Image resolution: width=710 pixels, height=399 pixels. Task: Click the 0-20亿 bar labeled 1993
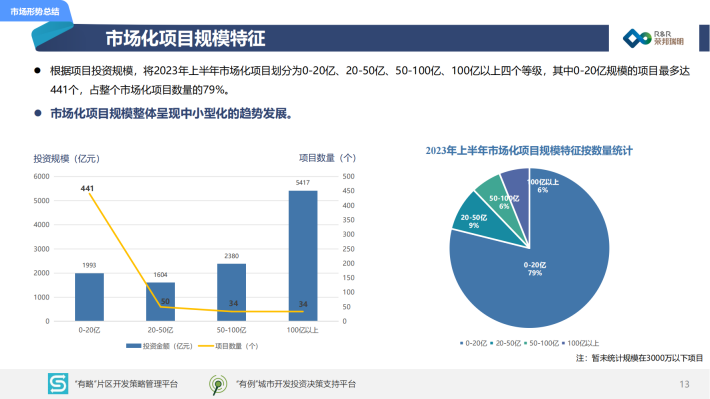coord(89,297)
